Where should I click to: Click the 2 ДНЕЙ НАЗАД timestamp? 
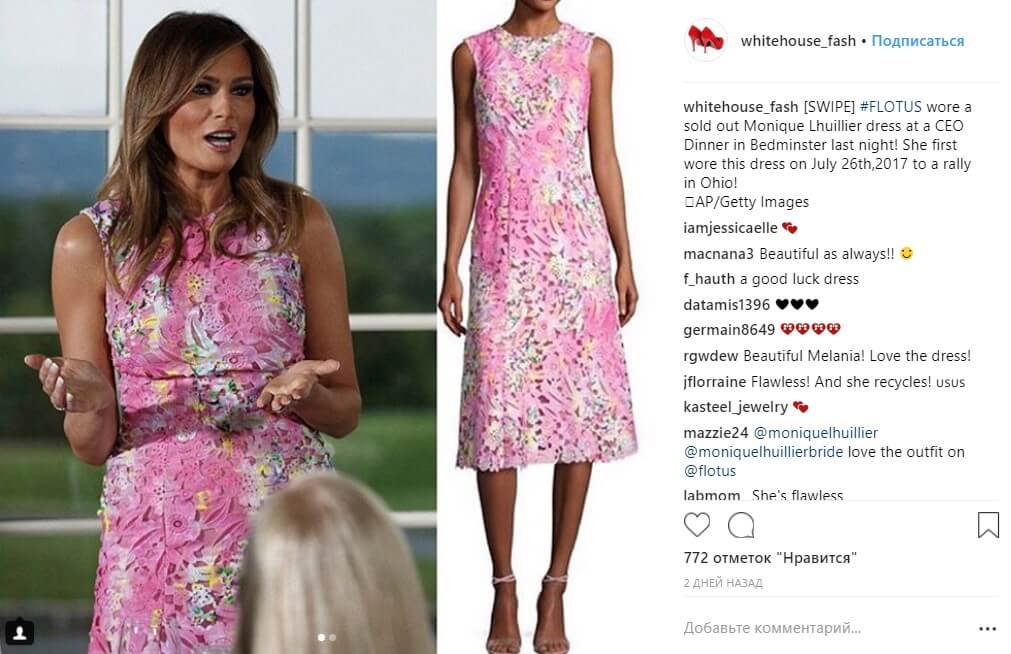point(723,583)
